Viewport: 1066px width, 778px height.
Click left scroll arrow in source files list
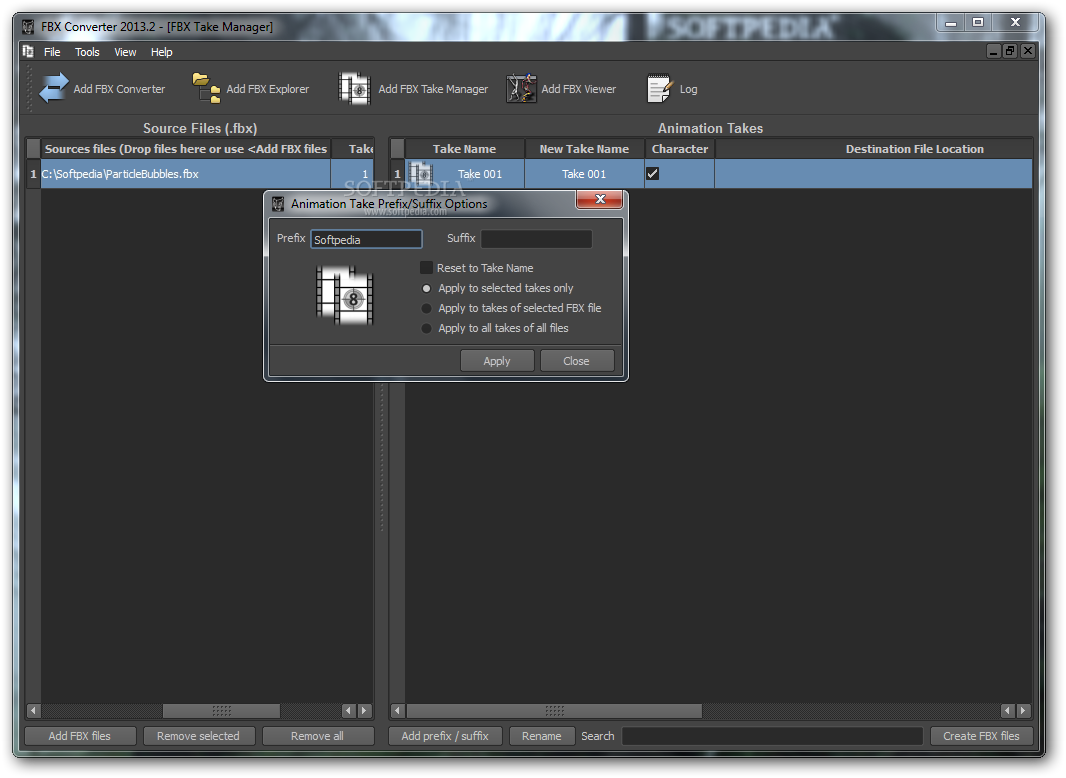click(33, 711)
